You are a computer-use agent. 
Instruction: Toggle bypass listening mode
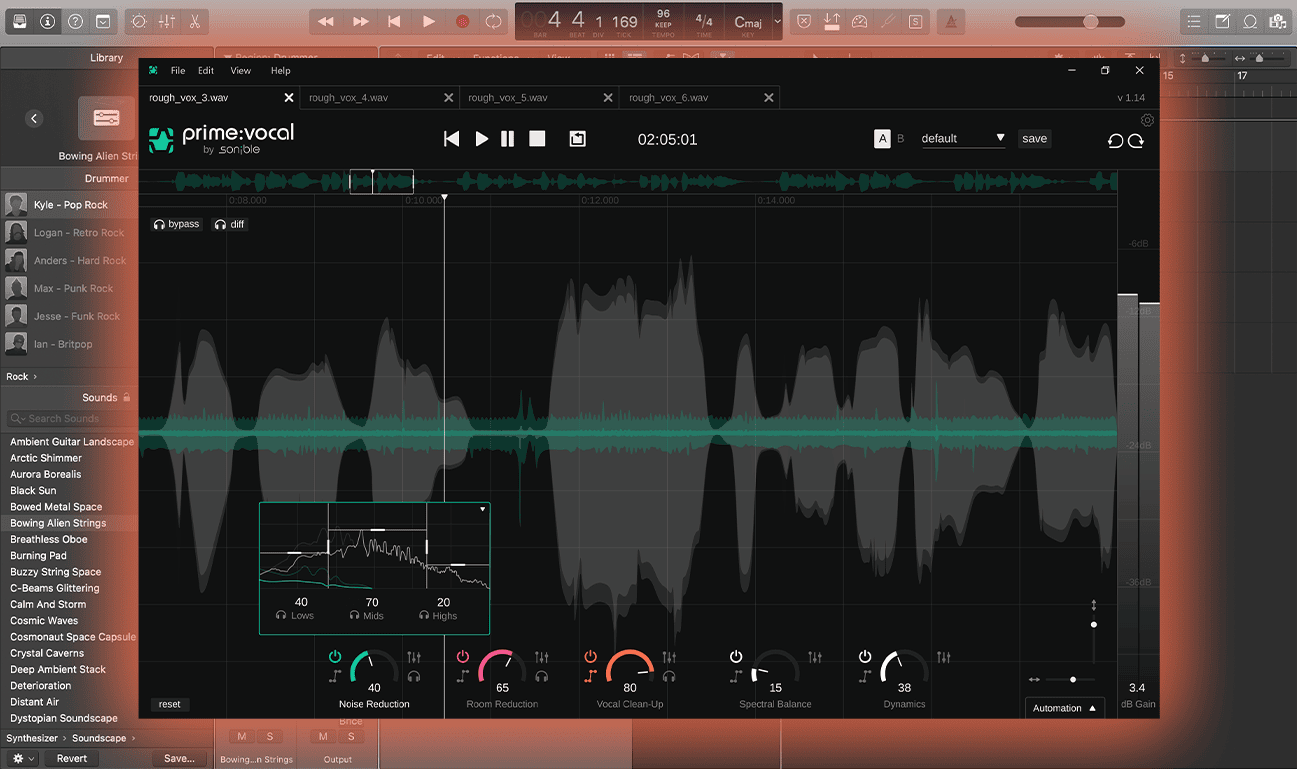tap(176, 224)
